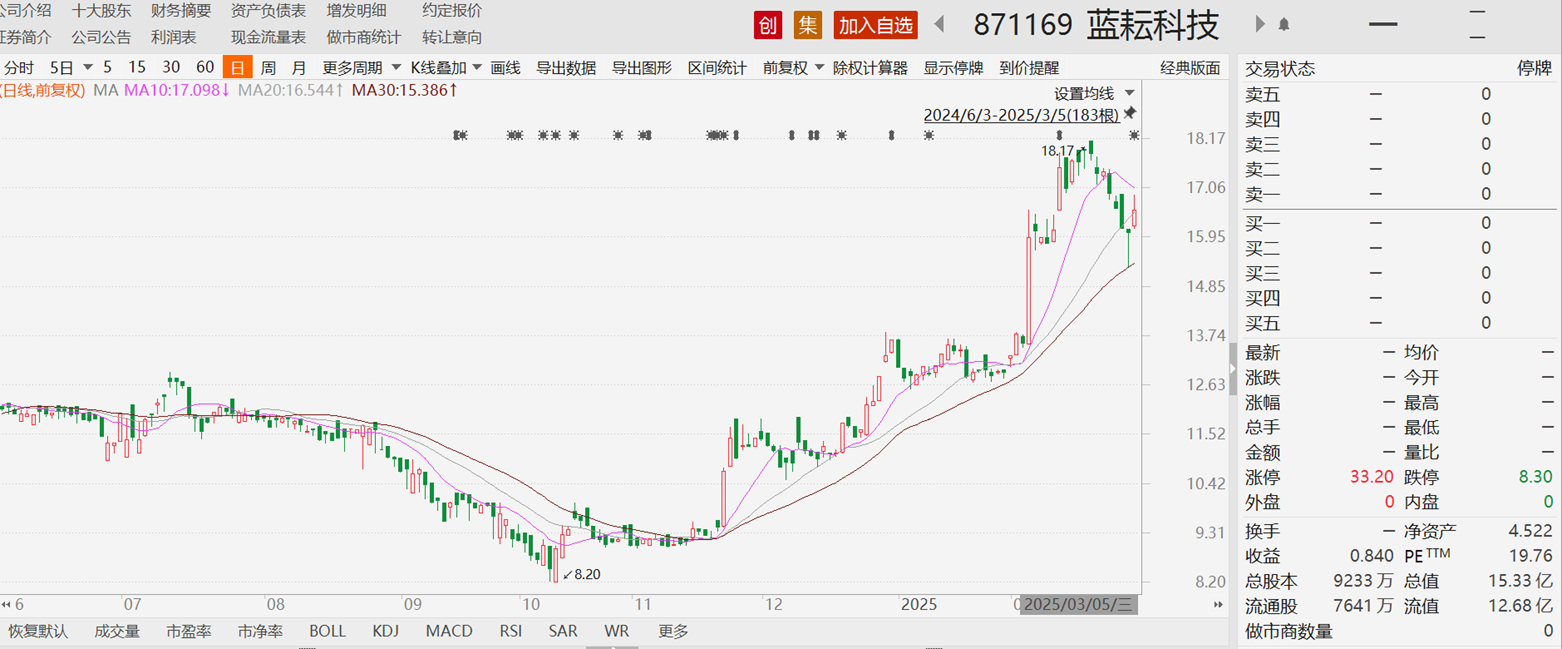Switch to KDJ indicator

(386, 631)
